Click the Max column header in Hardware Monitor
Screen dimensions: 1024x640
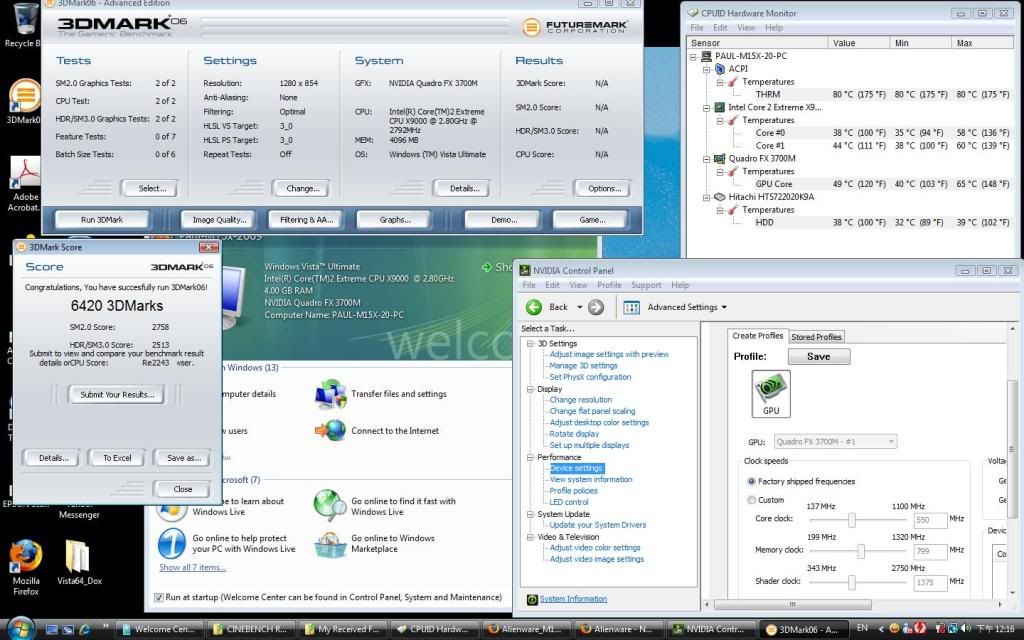pos(983,43)
